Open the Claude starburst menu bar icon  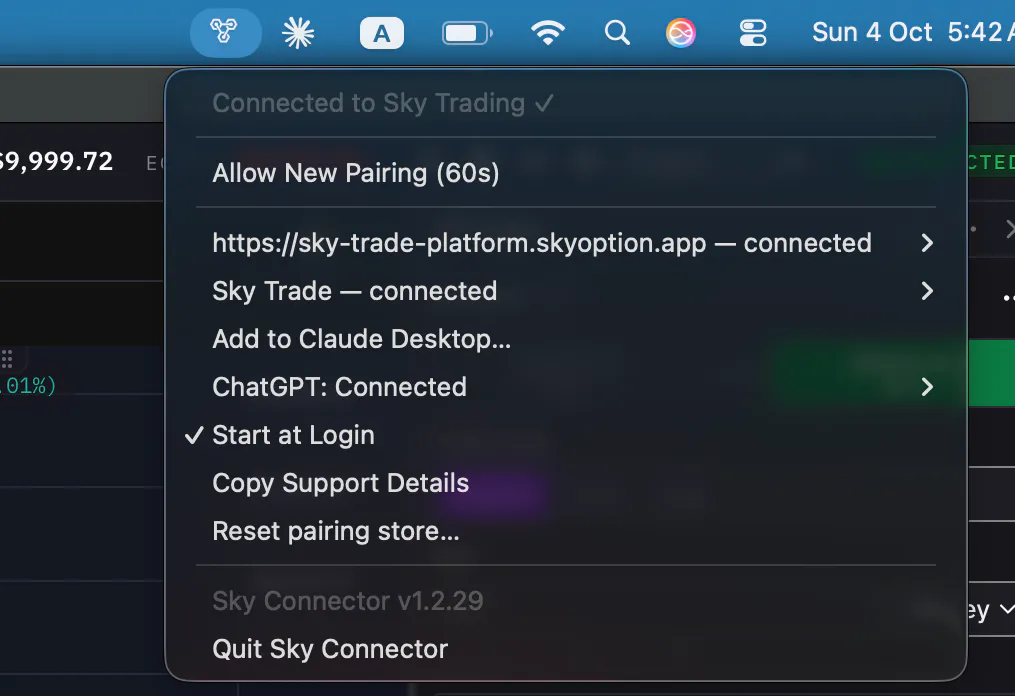[298, 32]
